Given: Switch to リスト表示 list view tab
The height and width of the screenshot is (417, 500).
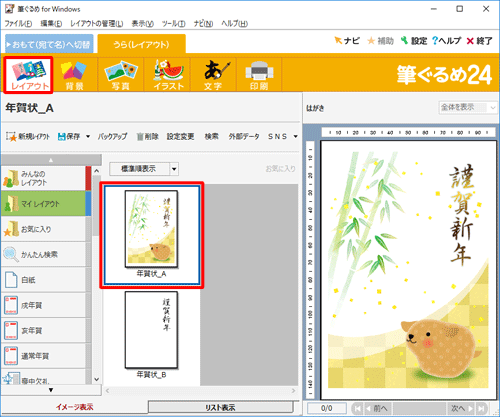Looking at the screenshot, I should [220, 407].
